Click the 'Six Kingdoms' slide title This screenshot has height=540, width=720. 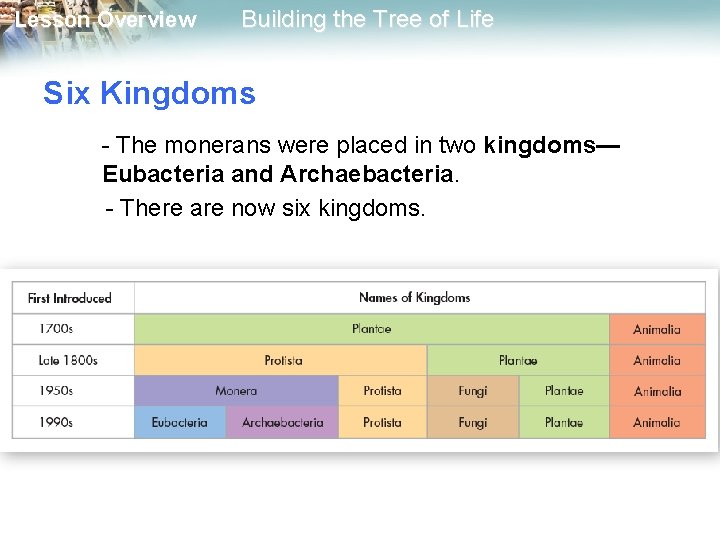(149, 93)
